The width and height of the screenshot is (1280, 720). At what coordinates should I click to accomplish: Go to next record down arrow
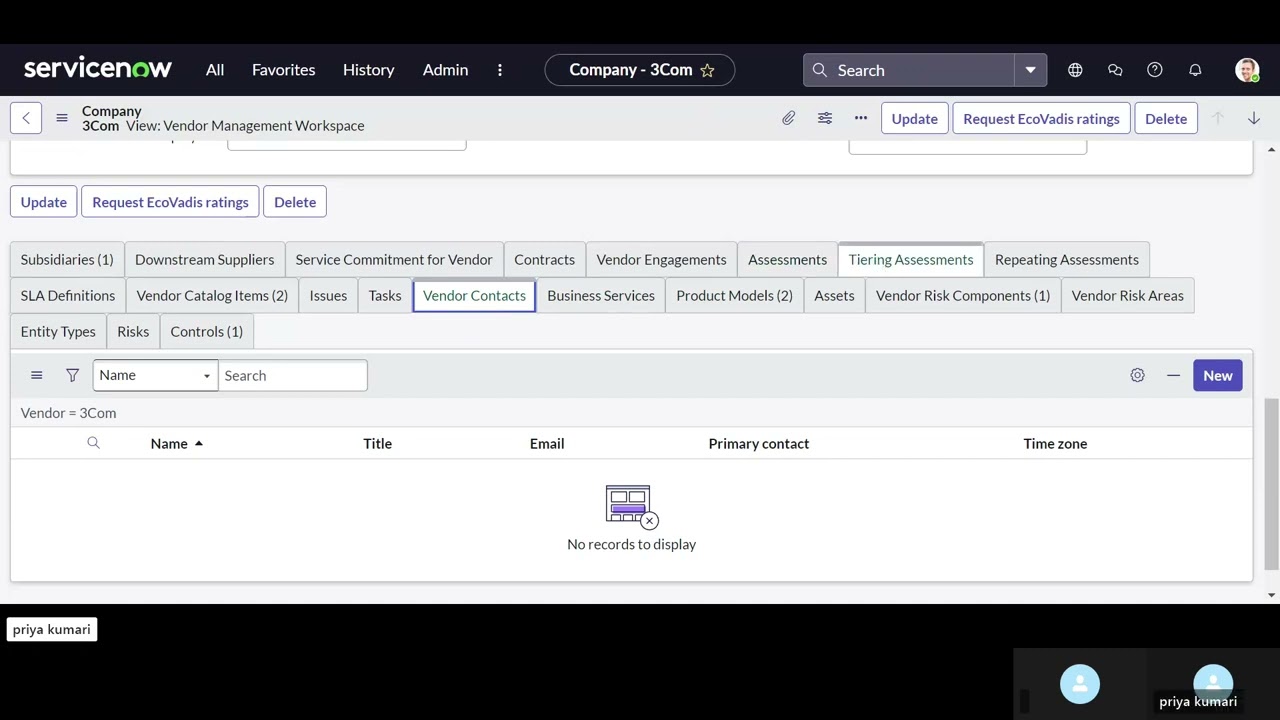coord(1254,118)
